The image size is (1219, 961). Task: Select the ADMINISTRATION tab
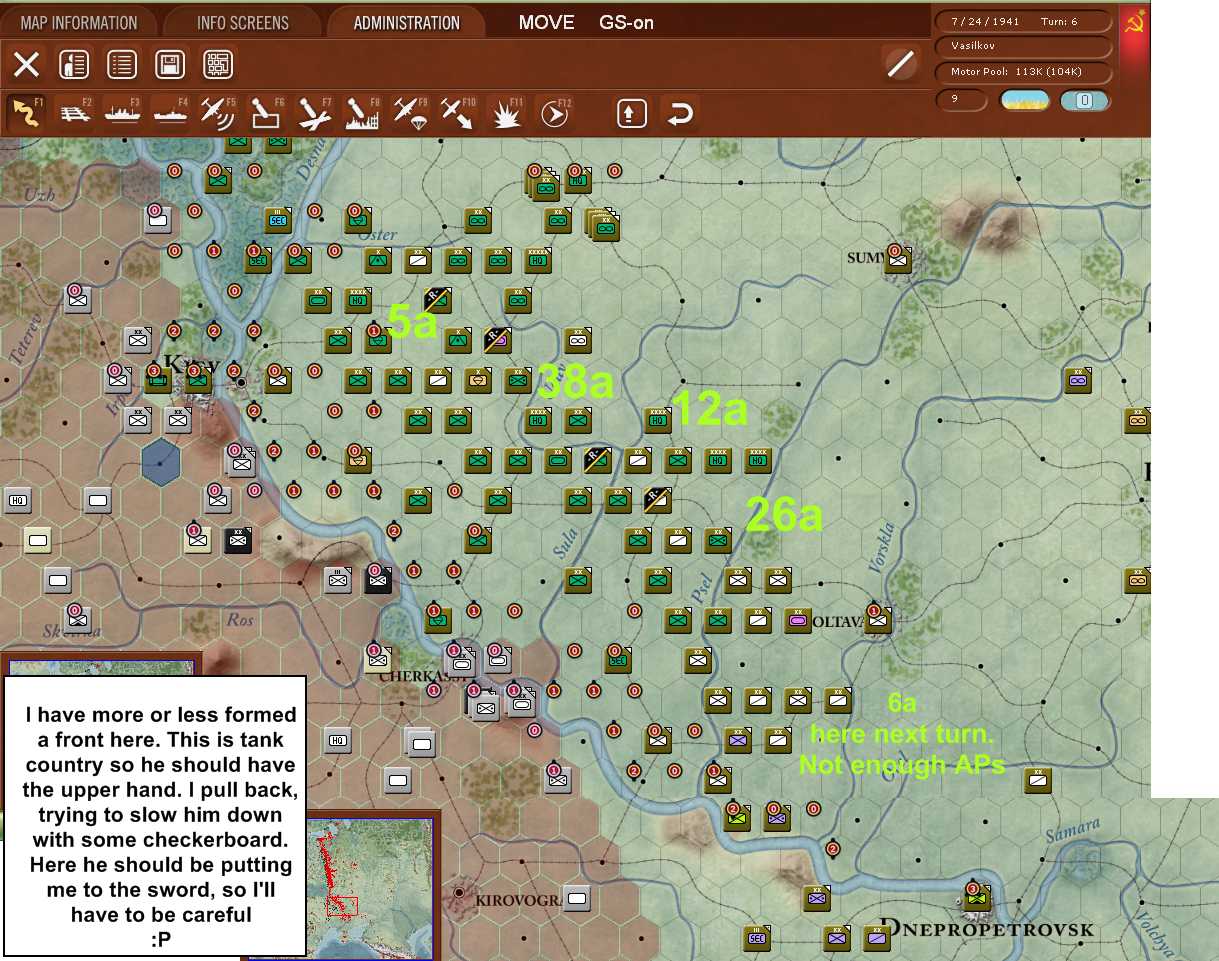tap(406, 22)
